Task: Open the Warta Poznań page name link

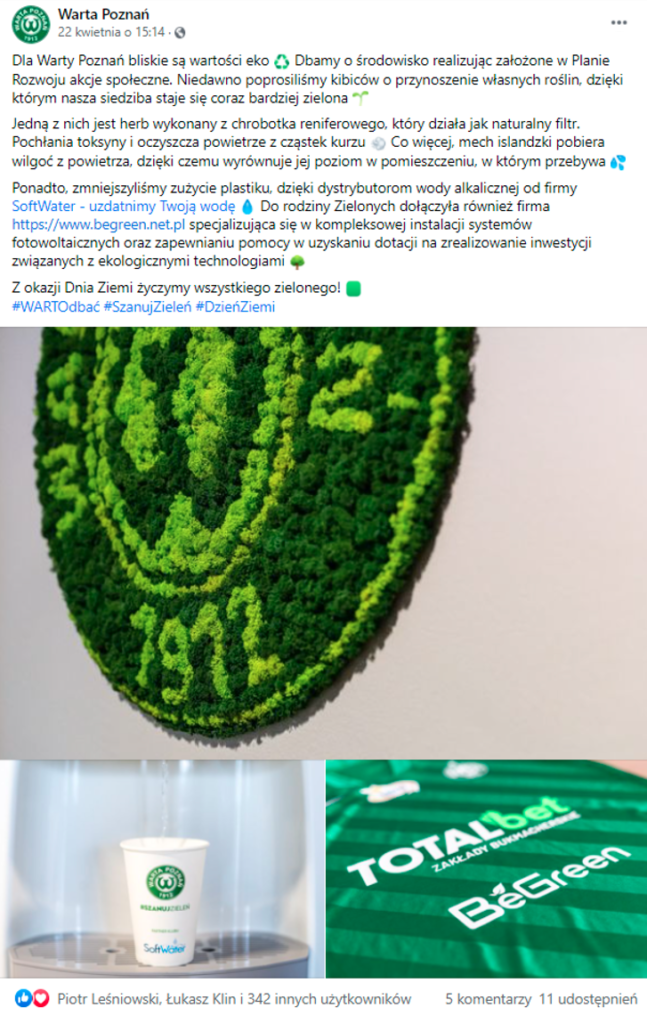Action: point(103,14)
